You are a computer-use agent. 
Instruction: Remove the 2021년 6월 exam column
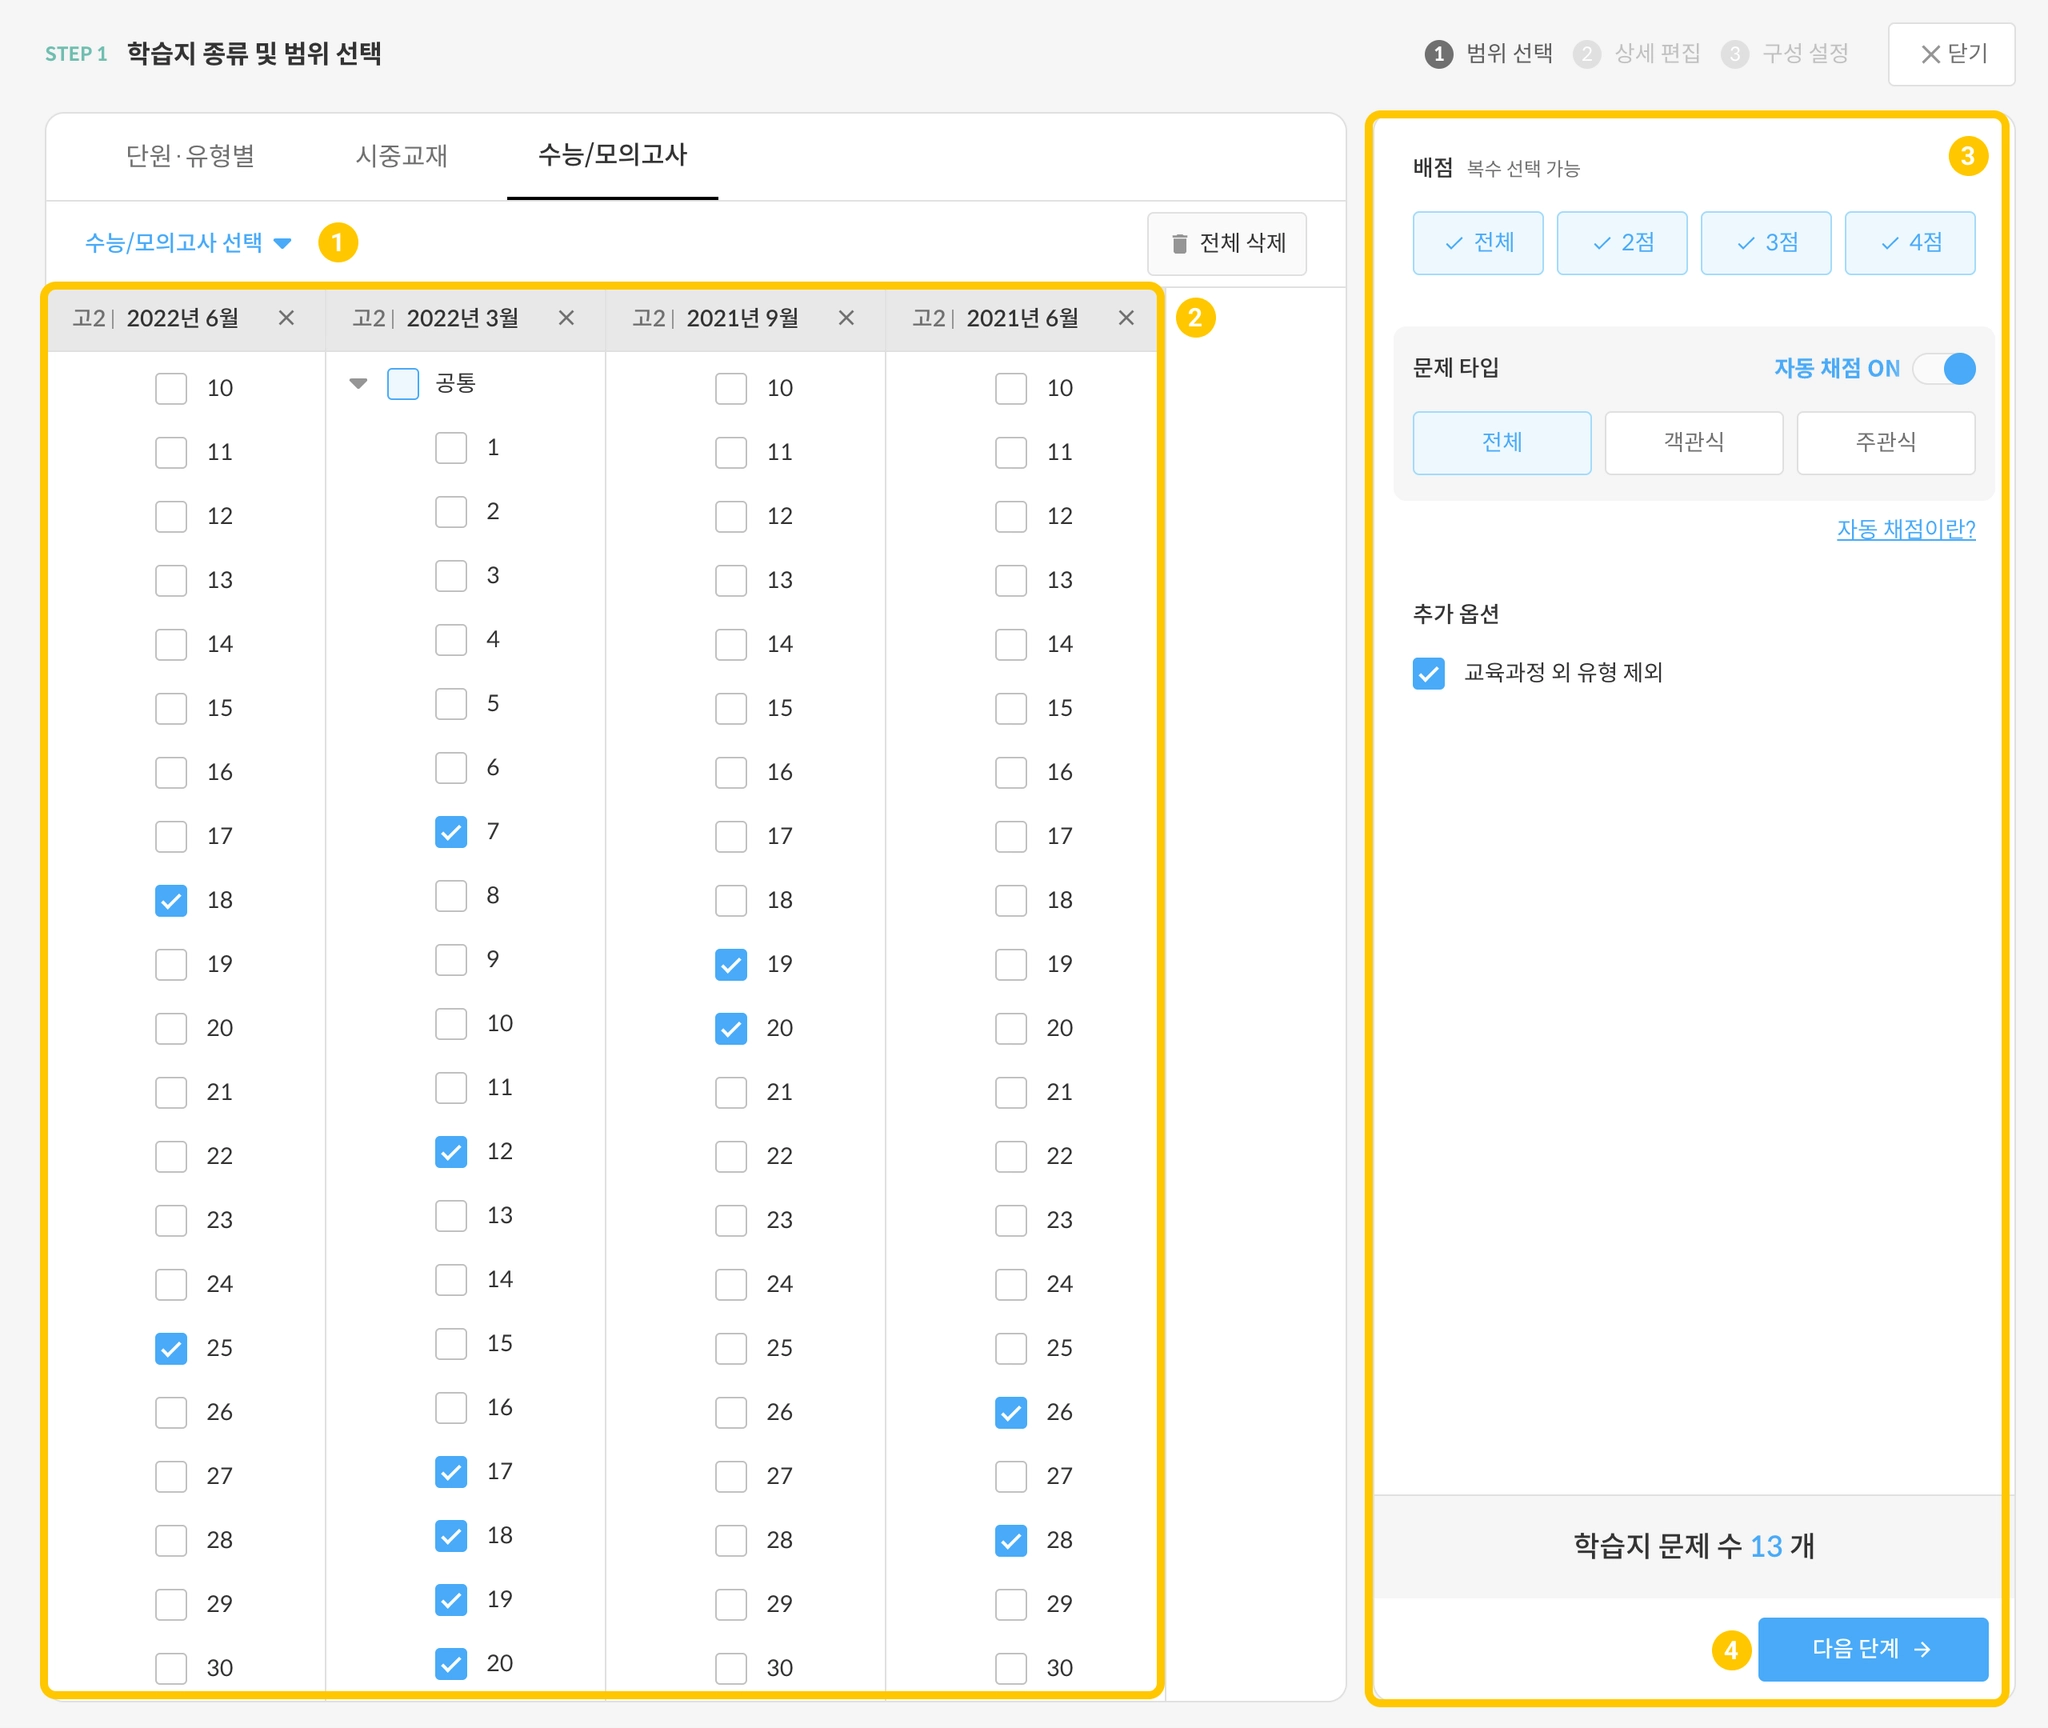(x=1126, y=318)
